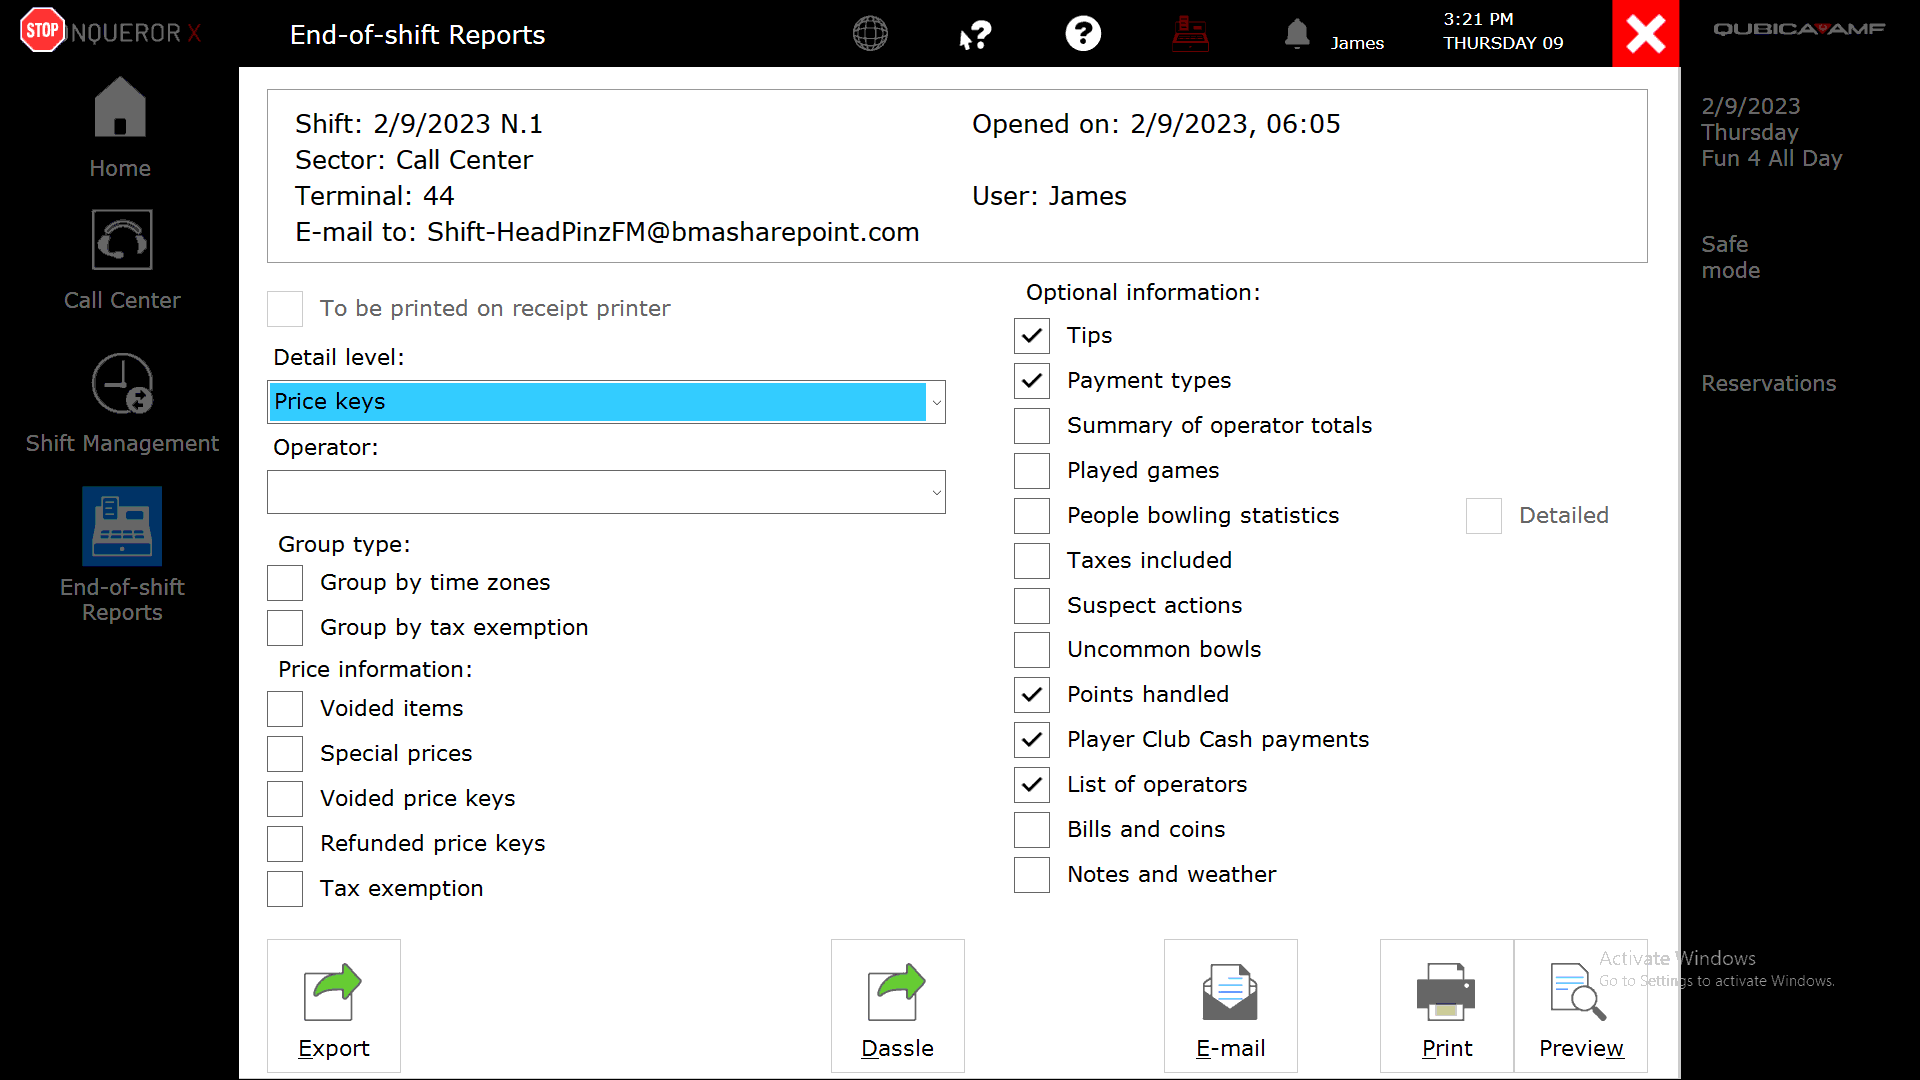Uncheck Player Club Cash payments
1920x1080 pixels.
point(1032,740)
